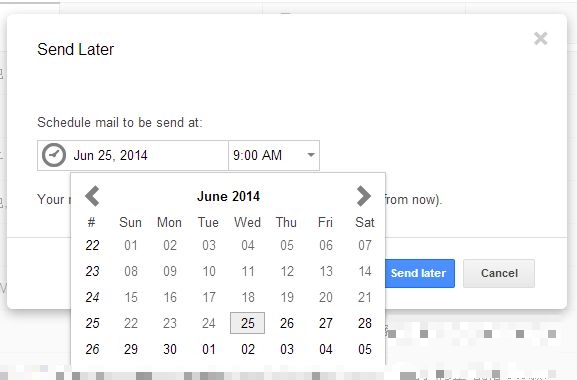The width and height of the screenshot is (577, 380).
Task: Go to previous month with left arrow
Action: pyautogui.click(x=92, y=196)
